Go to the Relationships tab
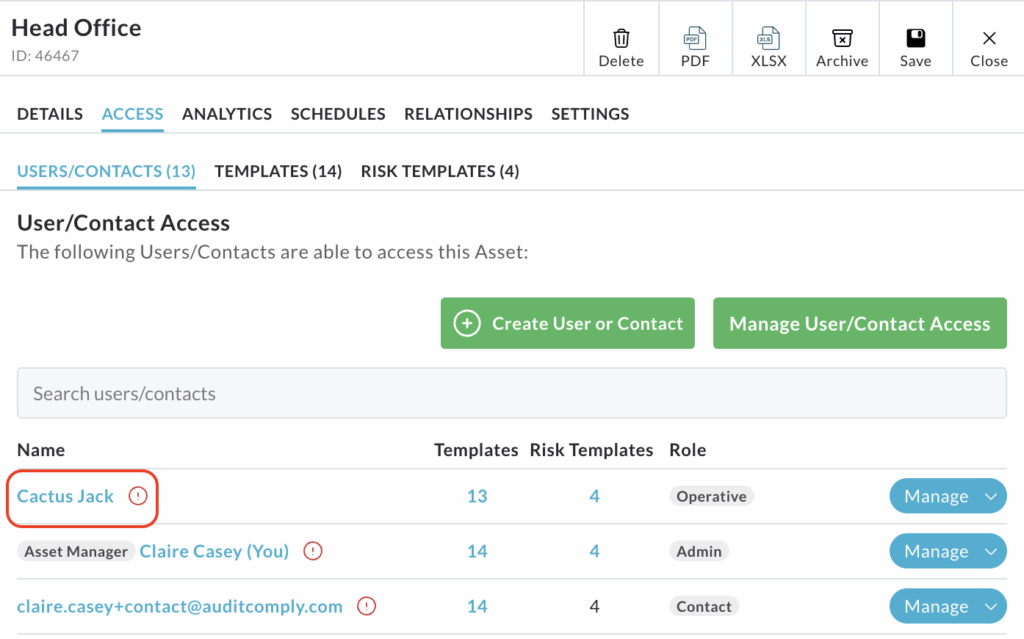 468,114
